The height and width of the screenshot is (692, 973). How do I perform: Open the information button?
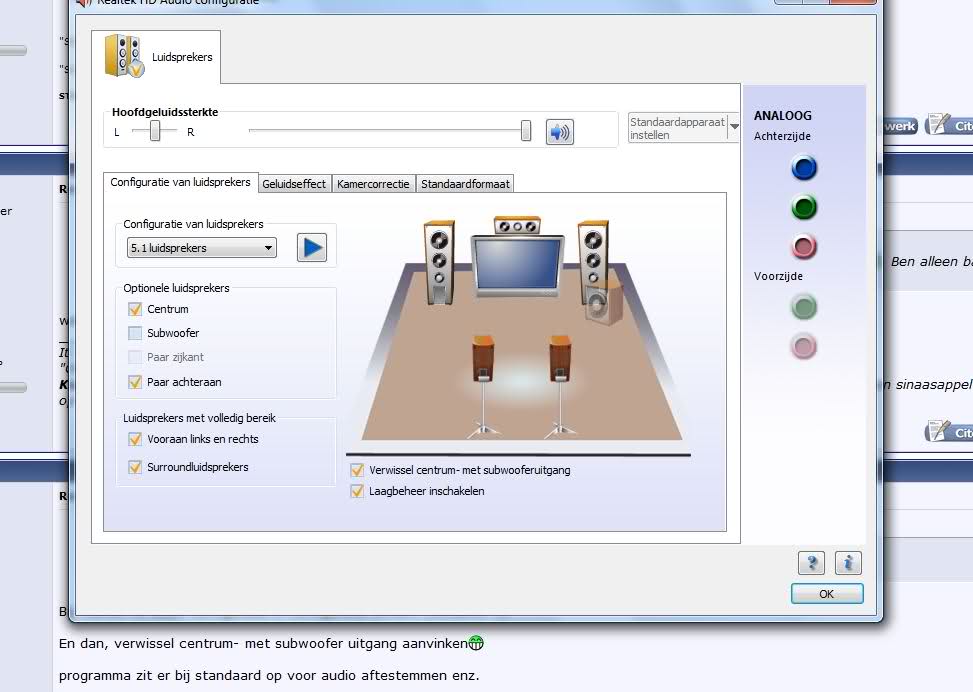(x=847, y=562)
